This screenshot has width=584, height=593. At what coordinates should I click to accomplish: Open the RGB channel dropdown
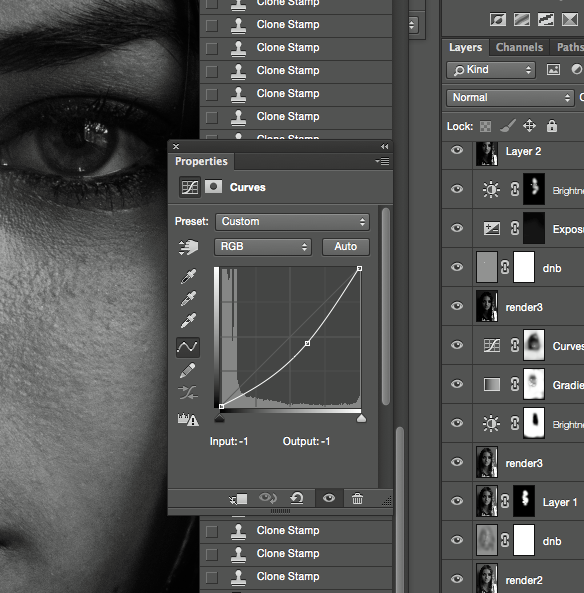[x=263, y=247]
